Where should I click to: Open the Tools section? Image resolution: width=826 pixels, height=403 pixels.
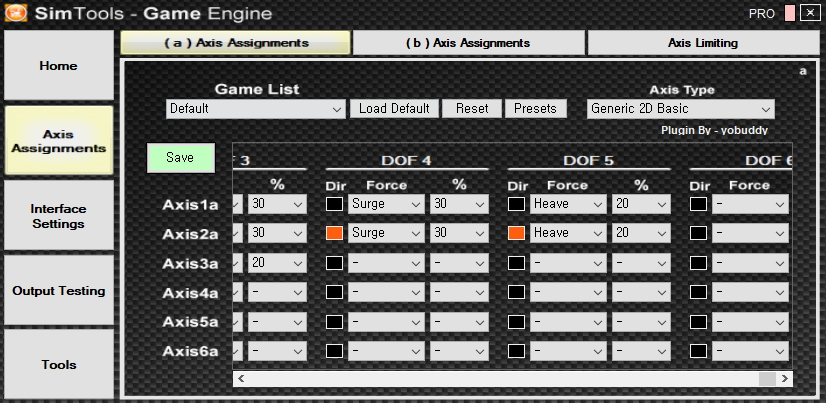(x=58, y=364)
